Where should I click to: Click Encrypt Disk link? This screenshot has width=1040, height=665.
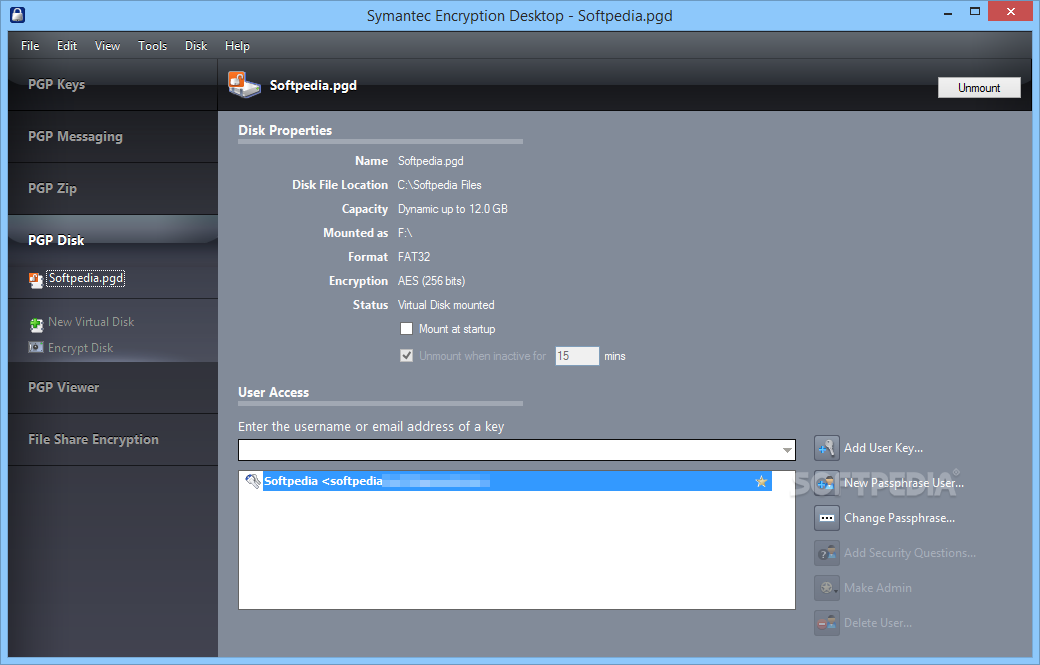[x=80, y=348]
